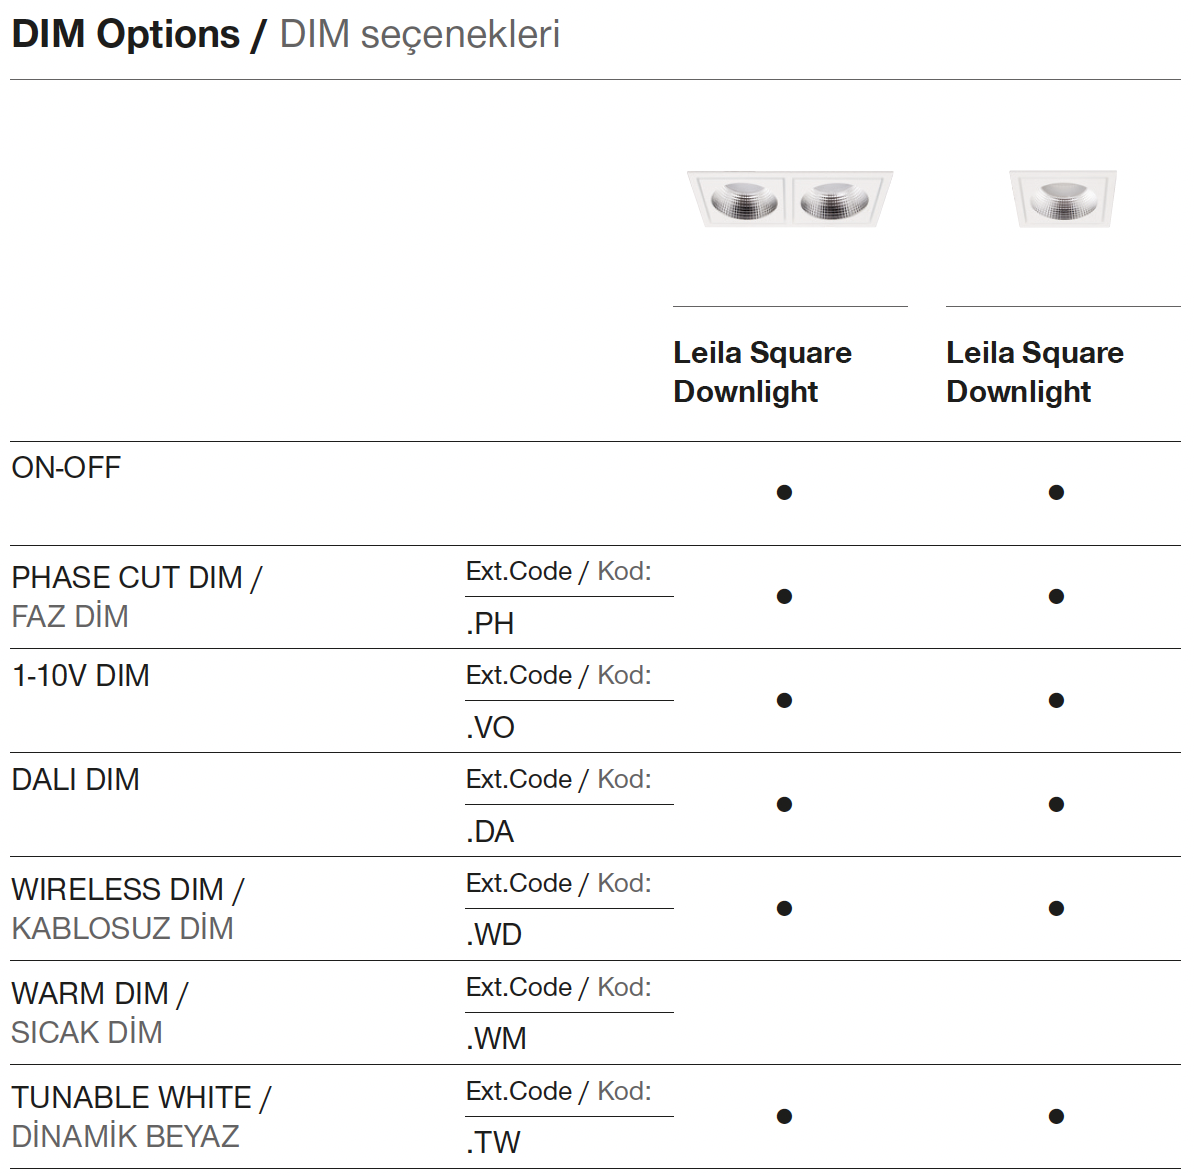Select the Phase Cut Dim dot for double downlight
Image resolution: width=1194 pixels, height=1176 pixels.
click(x=784, y=596)
